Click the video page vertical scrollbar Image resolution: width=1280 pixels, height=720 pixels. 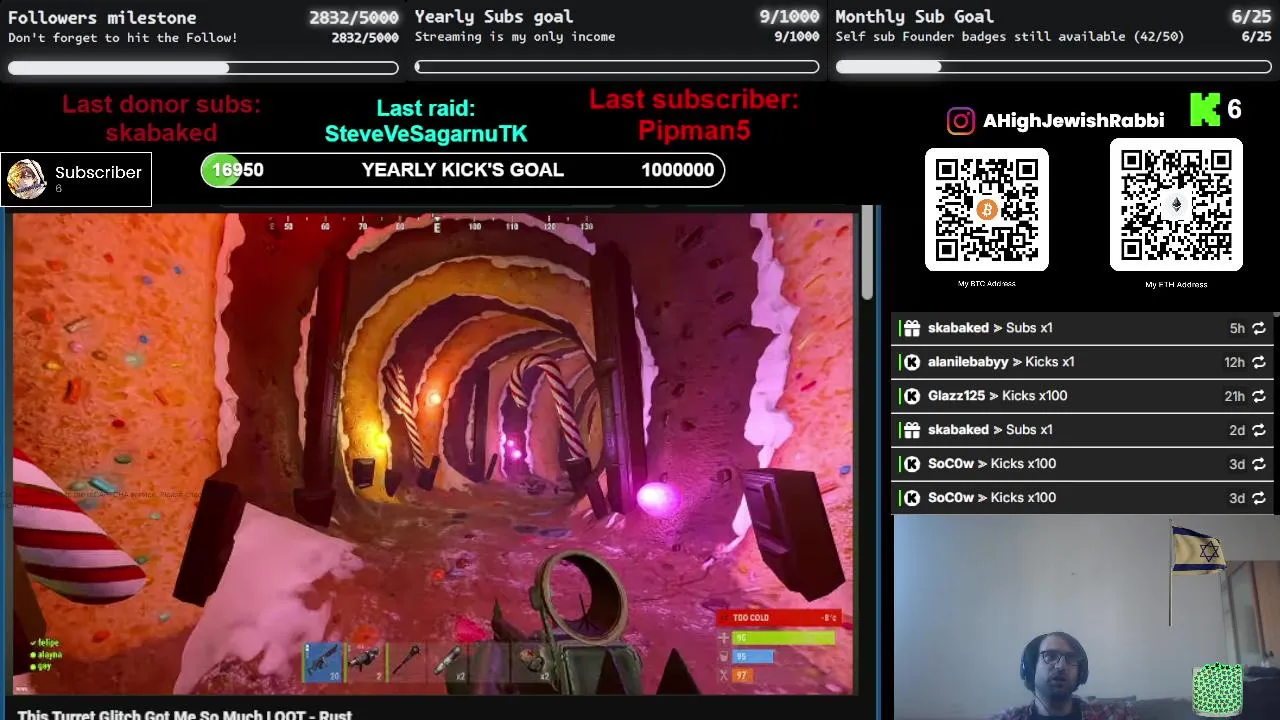tap(867, 255)
